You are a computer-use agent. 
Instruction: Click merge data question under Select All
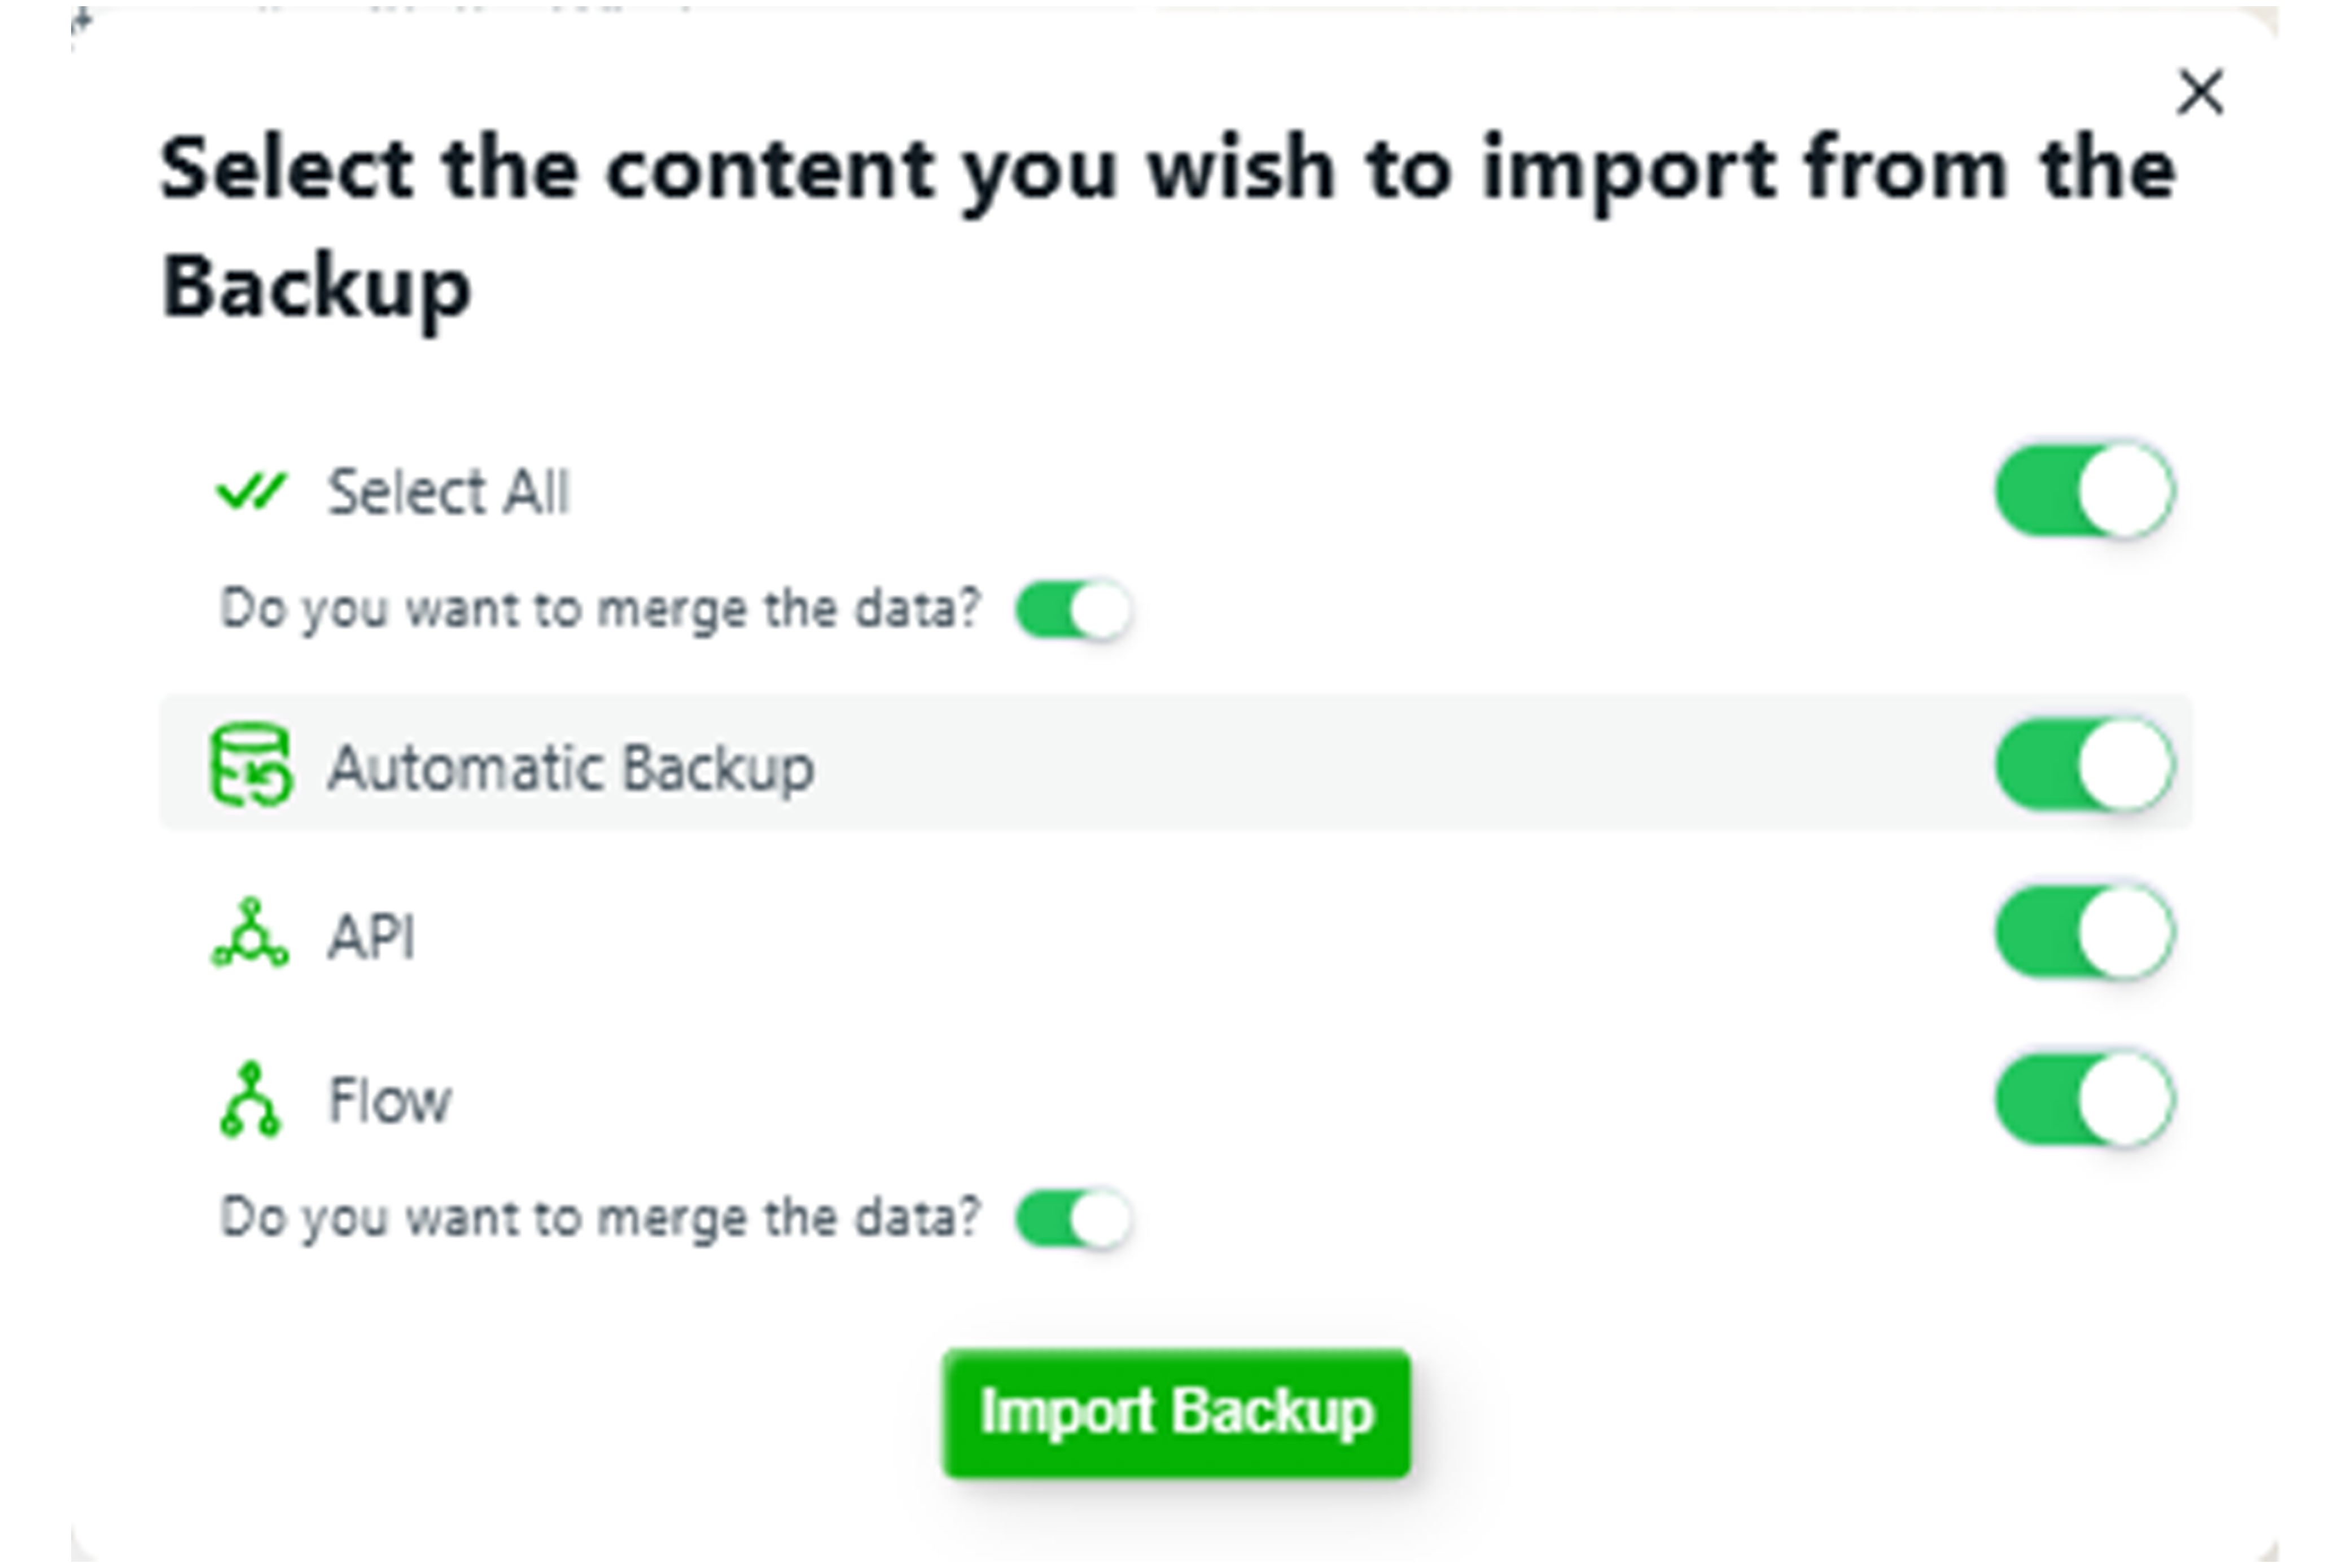[600, 609]
